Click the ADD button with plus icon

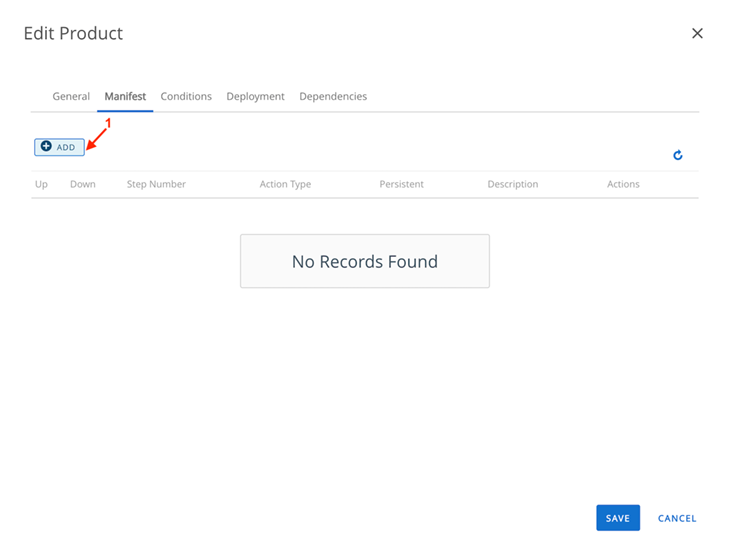[x=59, y=147]
